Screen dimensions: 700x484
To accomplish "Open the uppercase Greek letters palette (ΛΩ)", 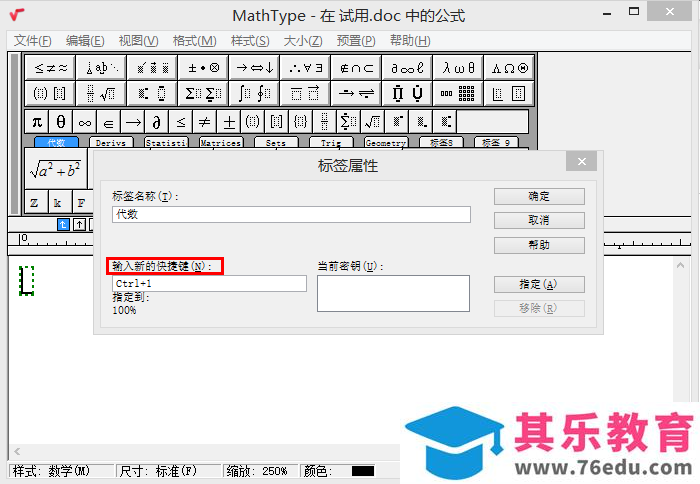I will click(509, 68).
